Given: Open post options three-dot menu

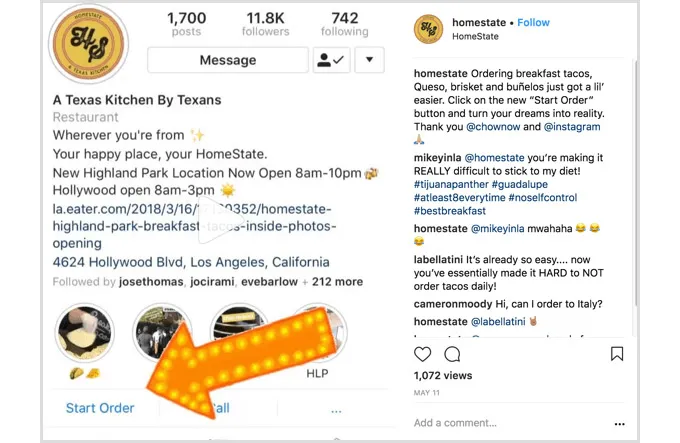Looking at the screenshot, I should click(620, 424).
